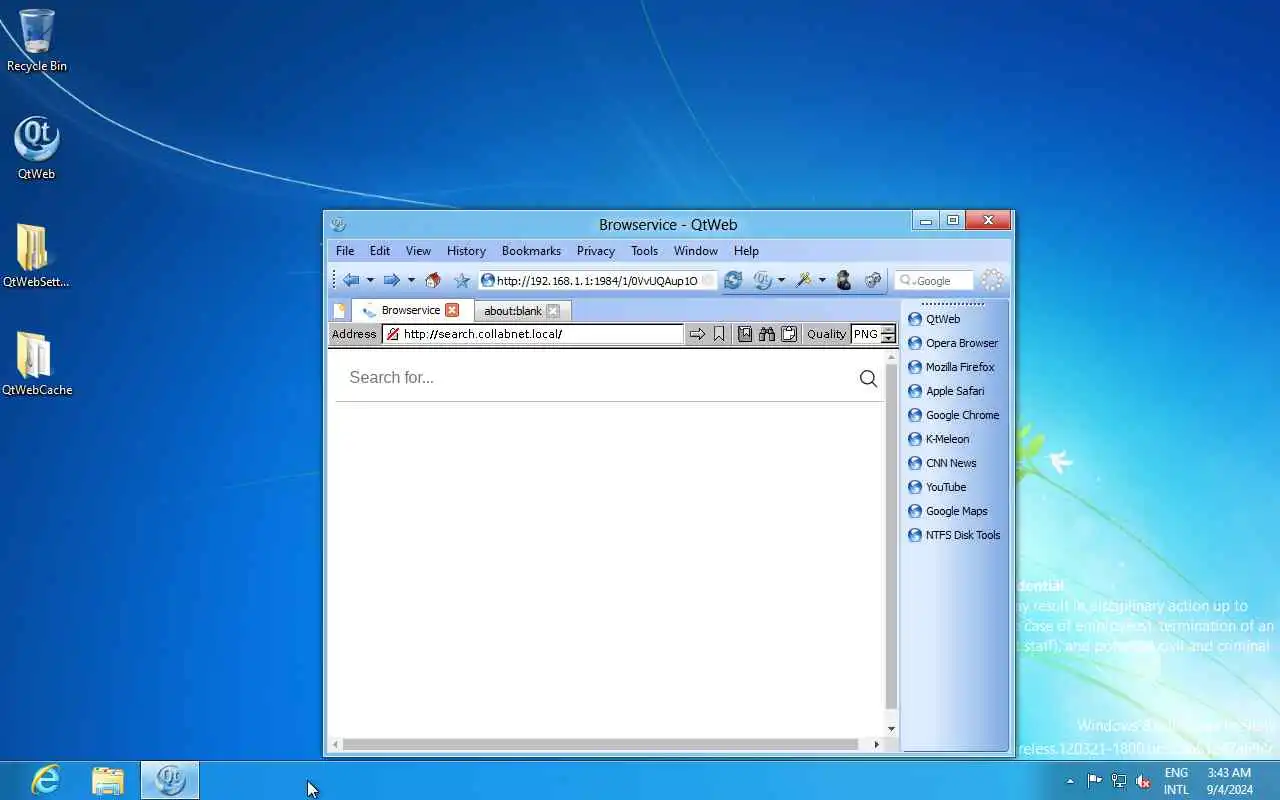The height and width of the screenshot is (800, 1280).
Task: Open the Bookmarks menu
Action: pyautogui.click(x=531, y=251)
